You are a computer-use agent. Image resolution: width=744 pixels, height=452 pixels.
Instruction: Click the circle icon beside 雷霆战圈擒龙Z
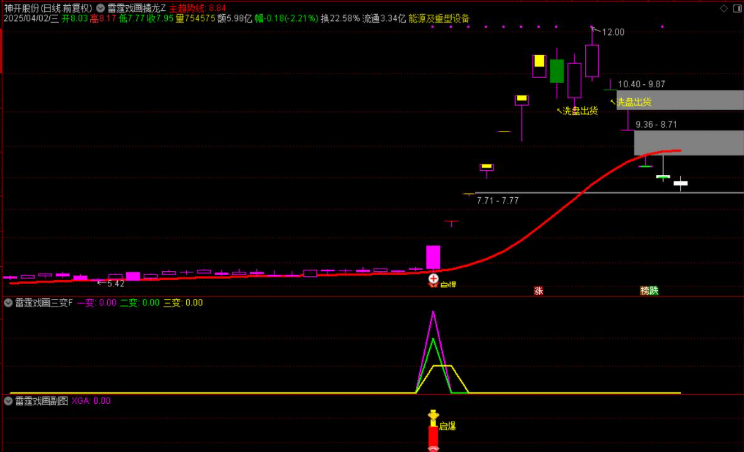point(100,7)
